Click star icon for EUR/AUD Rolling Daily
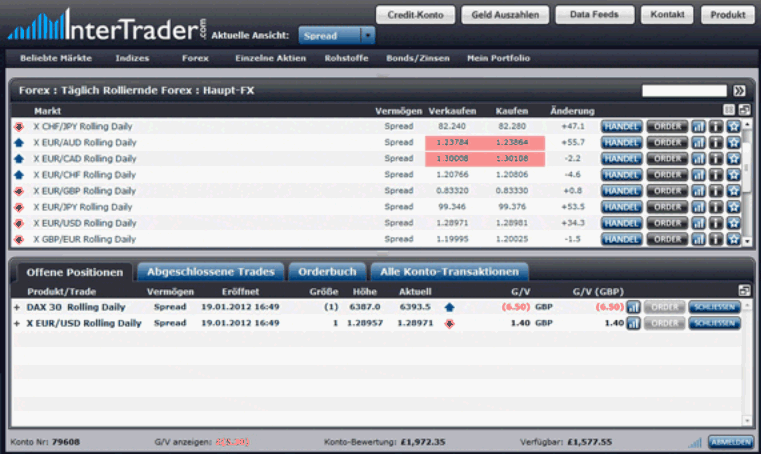Viewport: 761px width, 454px height. (733, 143)
